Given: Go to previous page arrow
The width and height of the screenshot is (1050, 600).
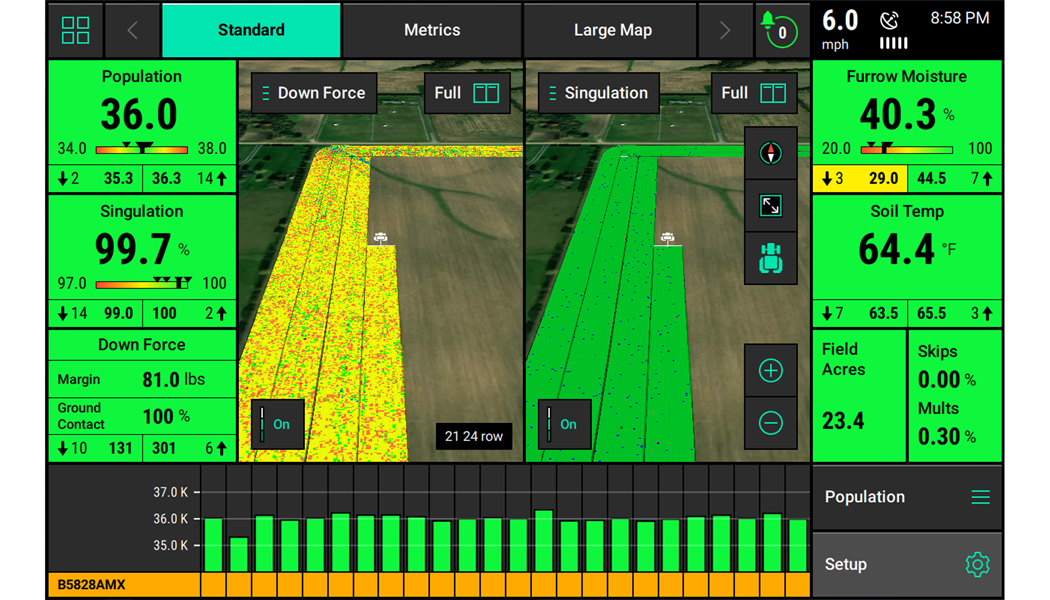Looking at the screenshot, I should click(x=132, y=30).
